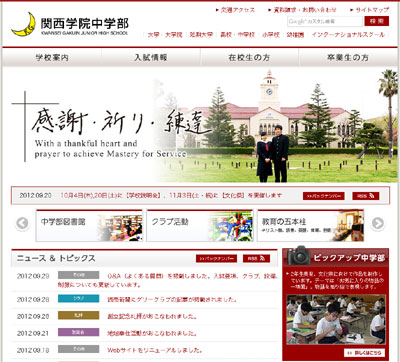Open the 教育の五本柱 banner
Screen dimensions: 400x362
pos(311,225)
